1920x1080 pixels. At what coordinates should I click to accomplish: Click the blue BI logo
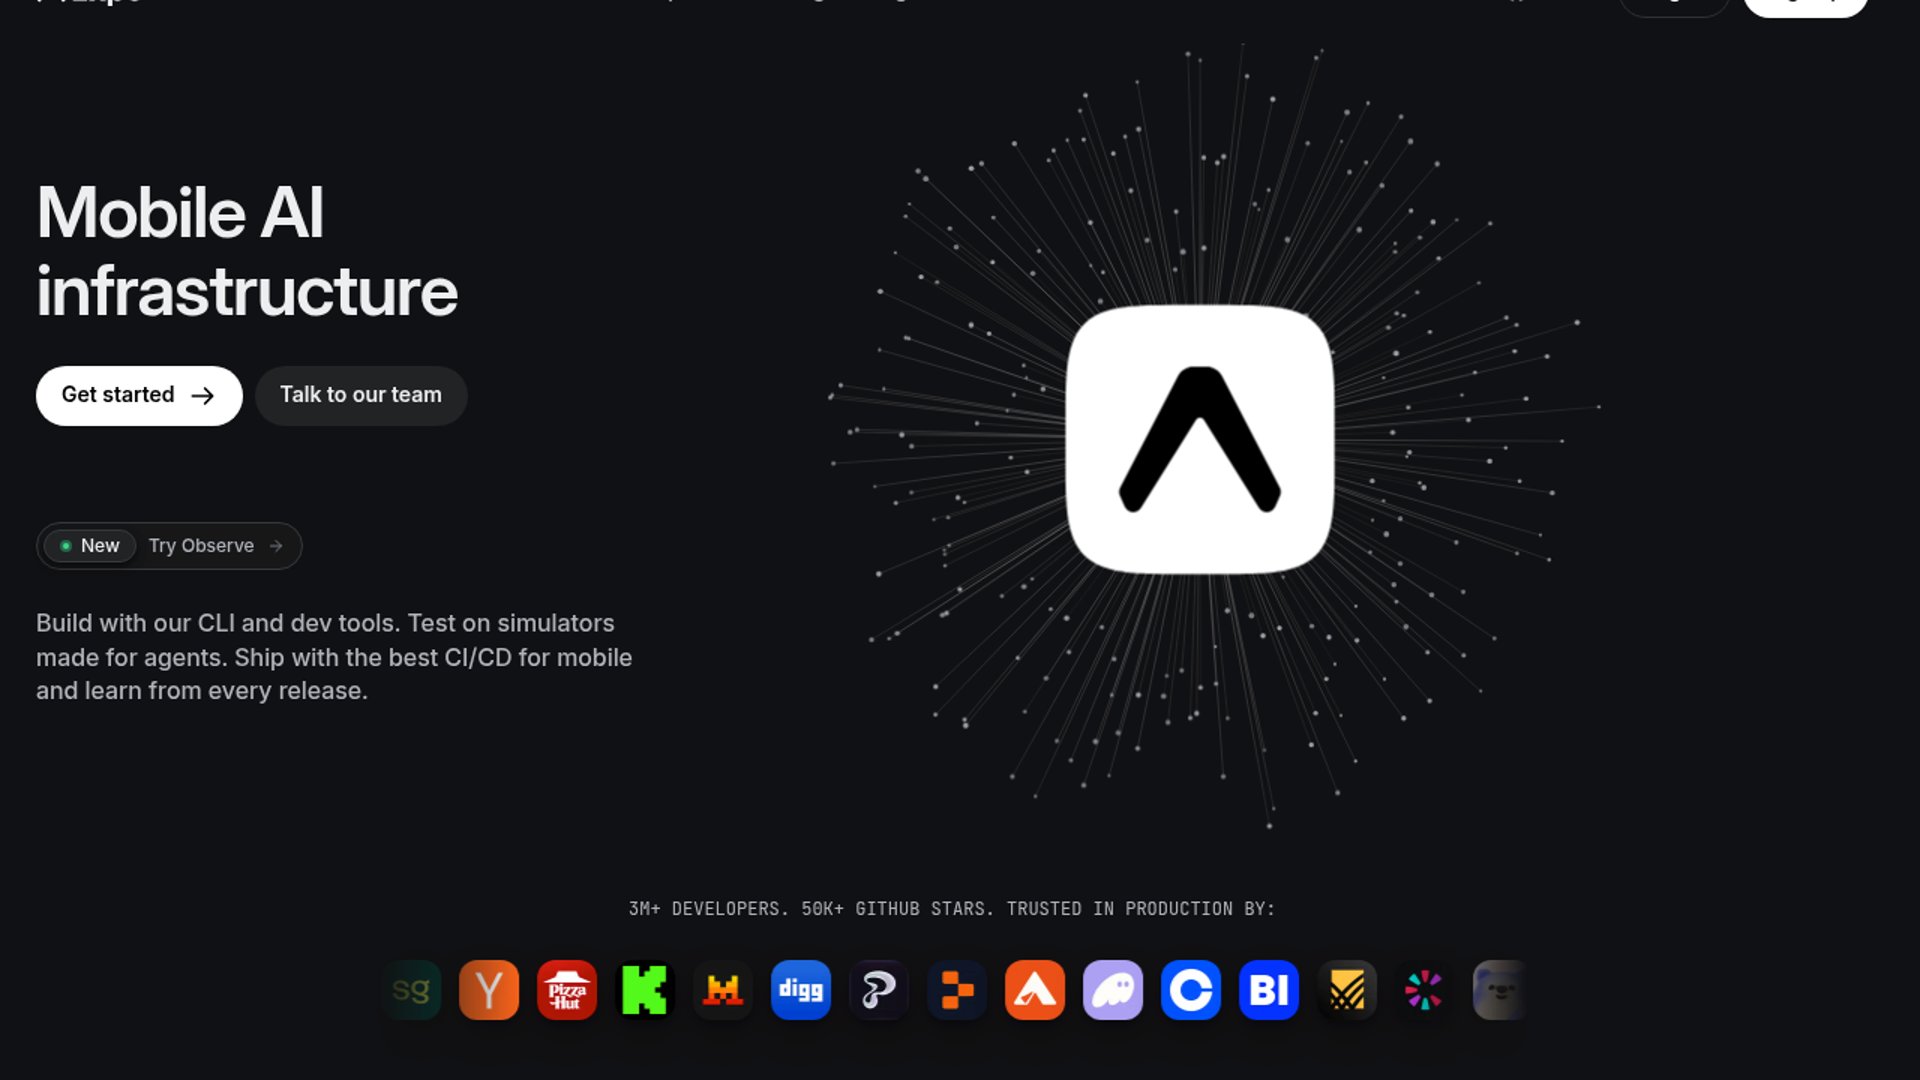[x=1269, y=990]
